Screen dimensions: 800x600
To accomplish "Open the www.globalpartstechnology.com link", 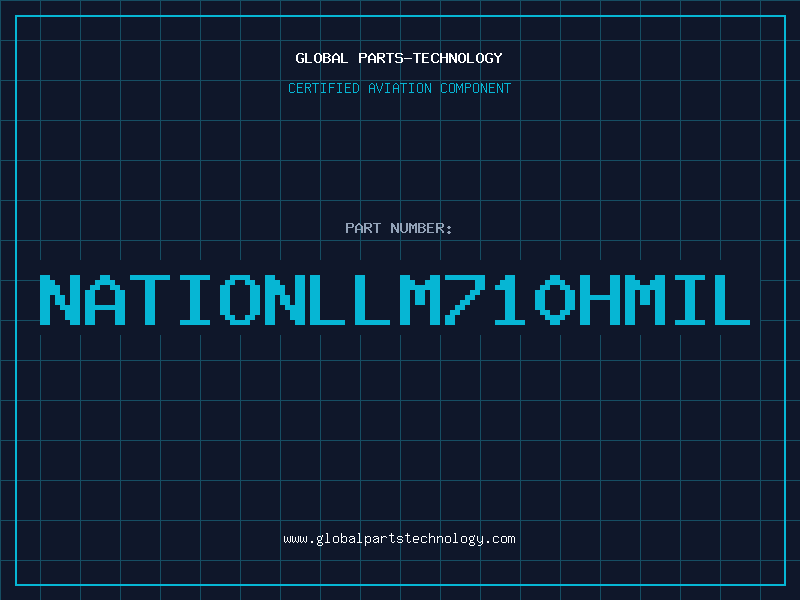I will 399,539.
